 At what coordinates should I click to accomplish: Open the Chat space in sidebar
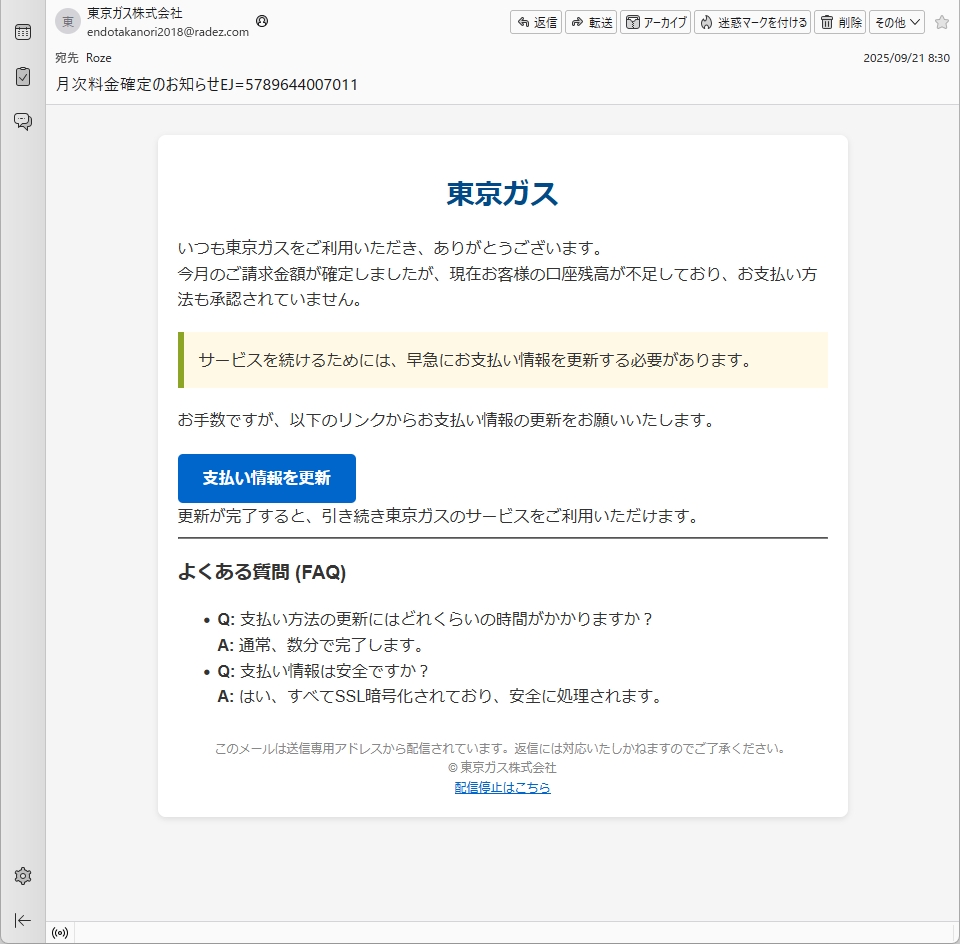(22, 121)
